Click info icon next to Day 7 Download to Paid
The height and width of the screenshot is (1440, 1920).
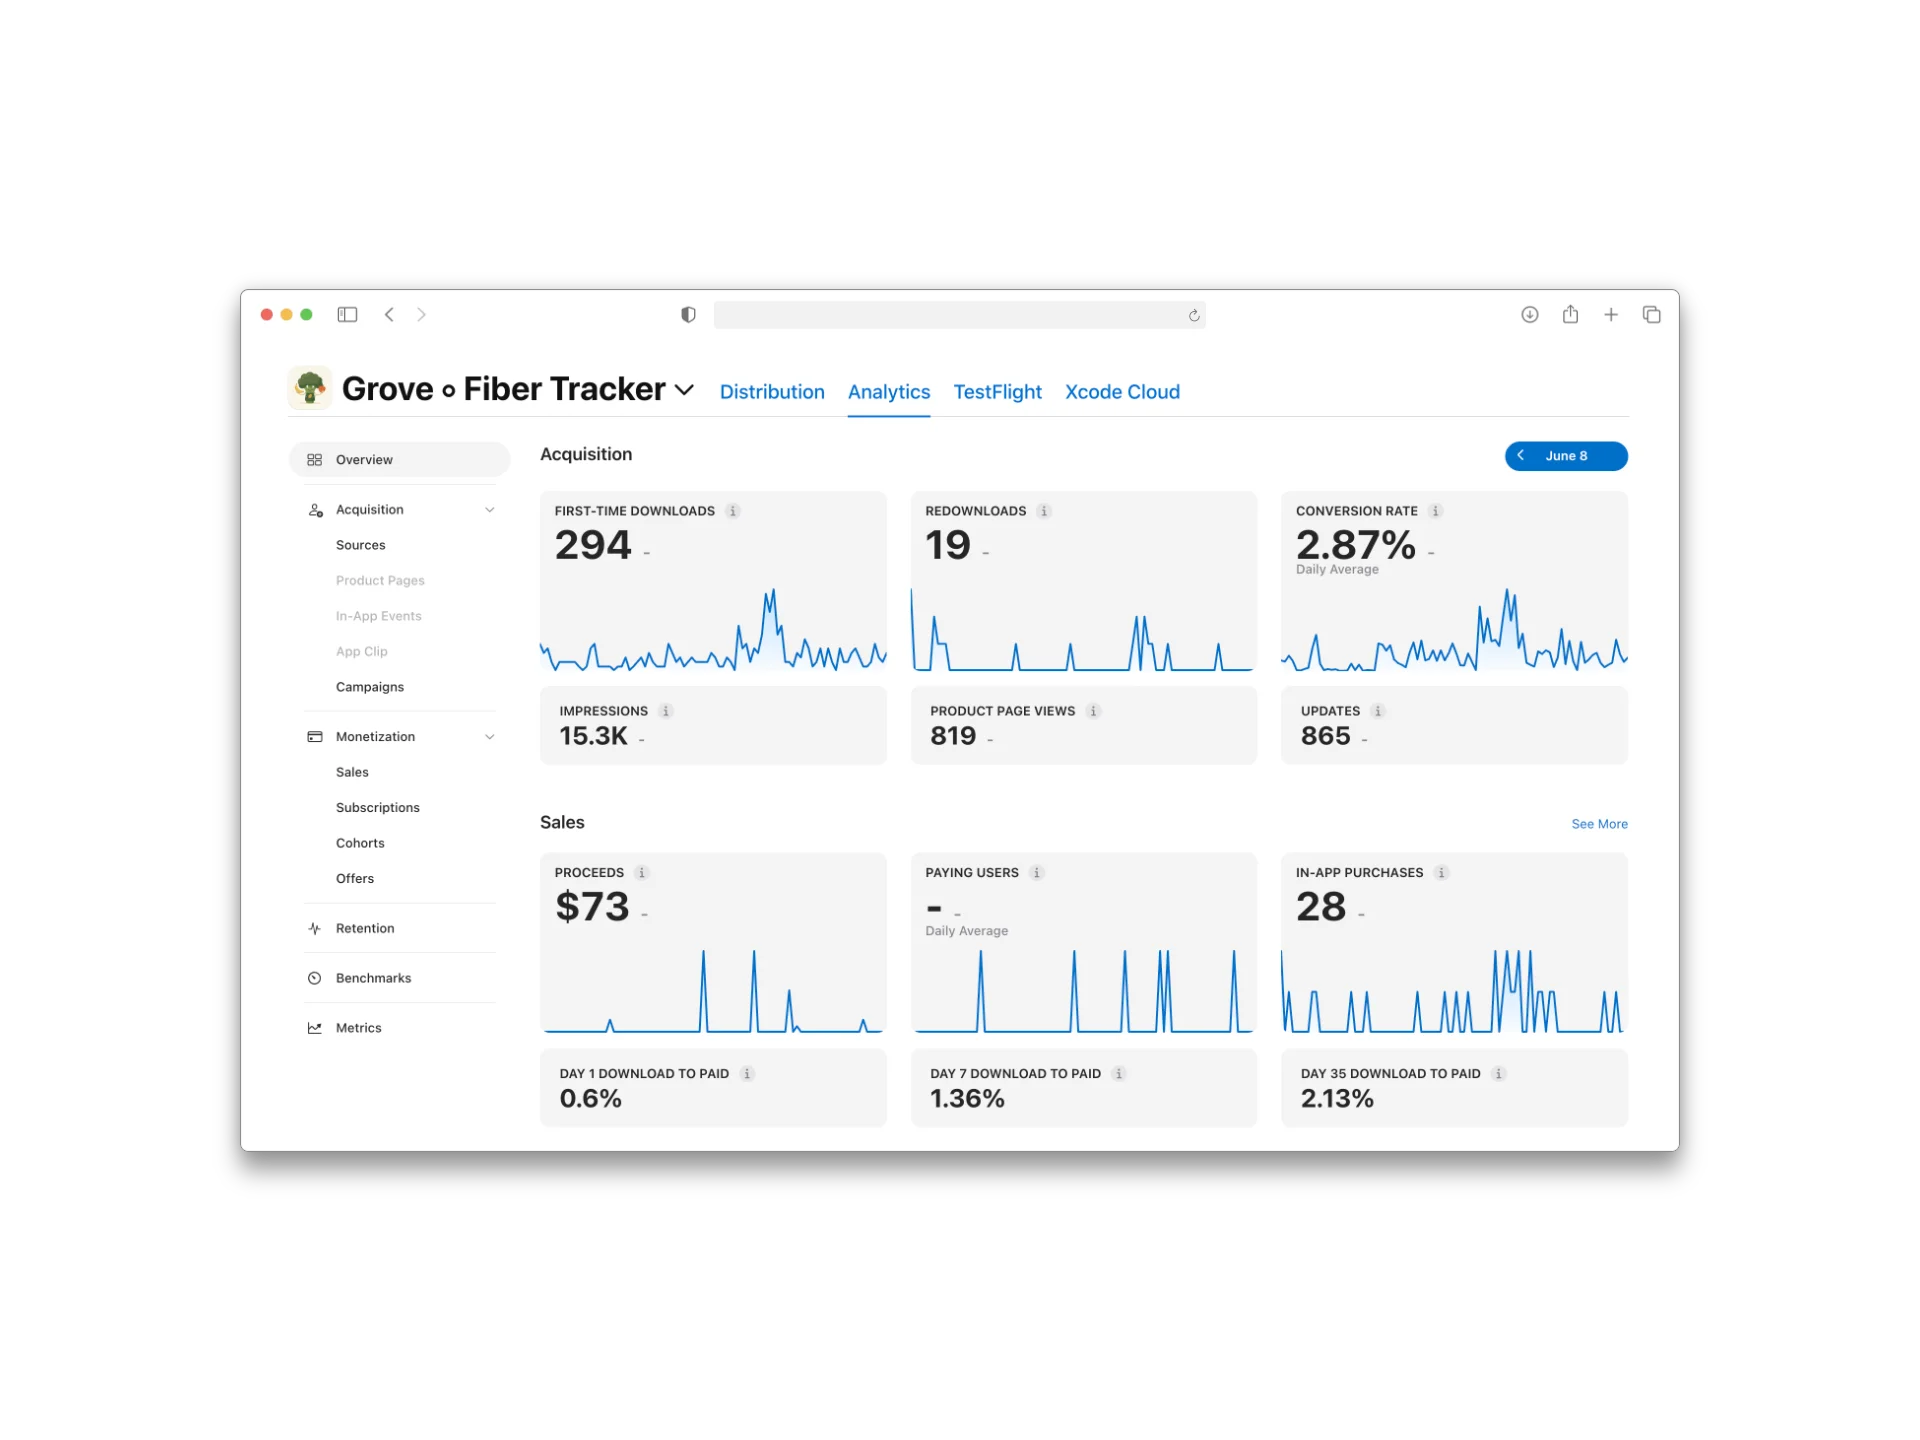tap(1119, 1074)
